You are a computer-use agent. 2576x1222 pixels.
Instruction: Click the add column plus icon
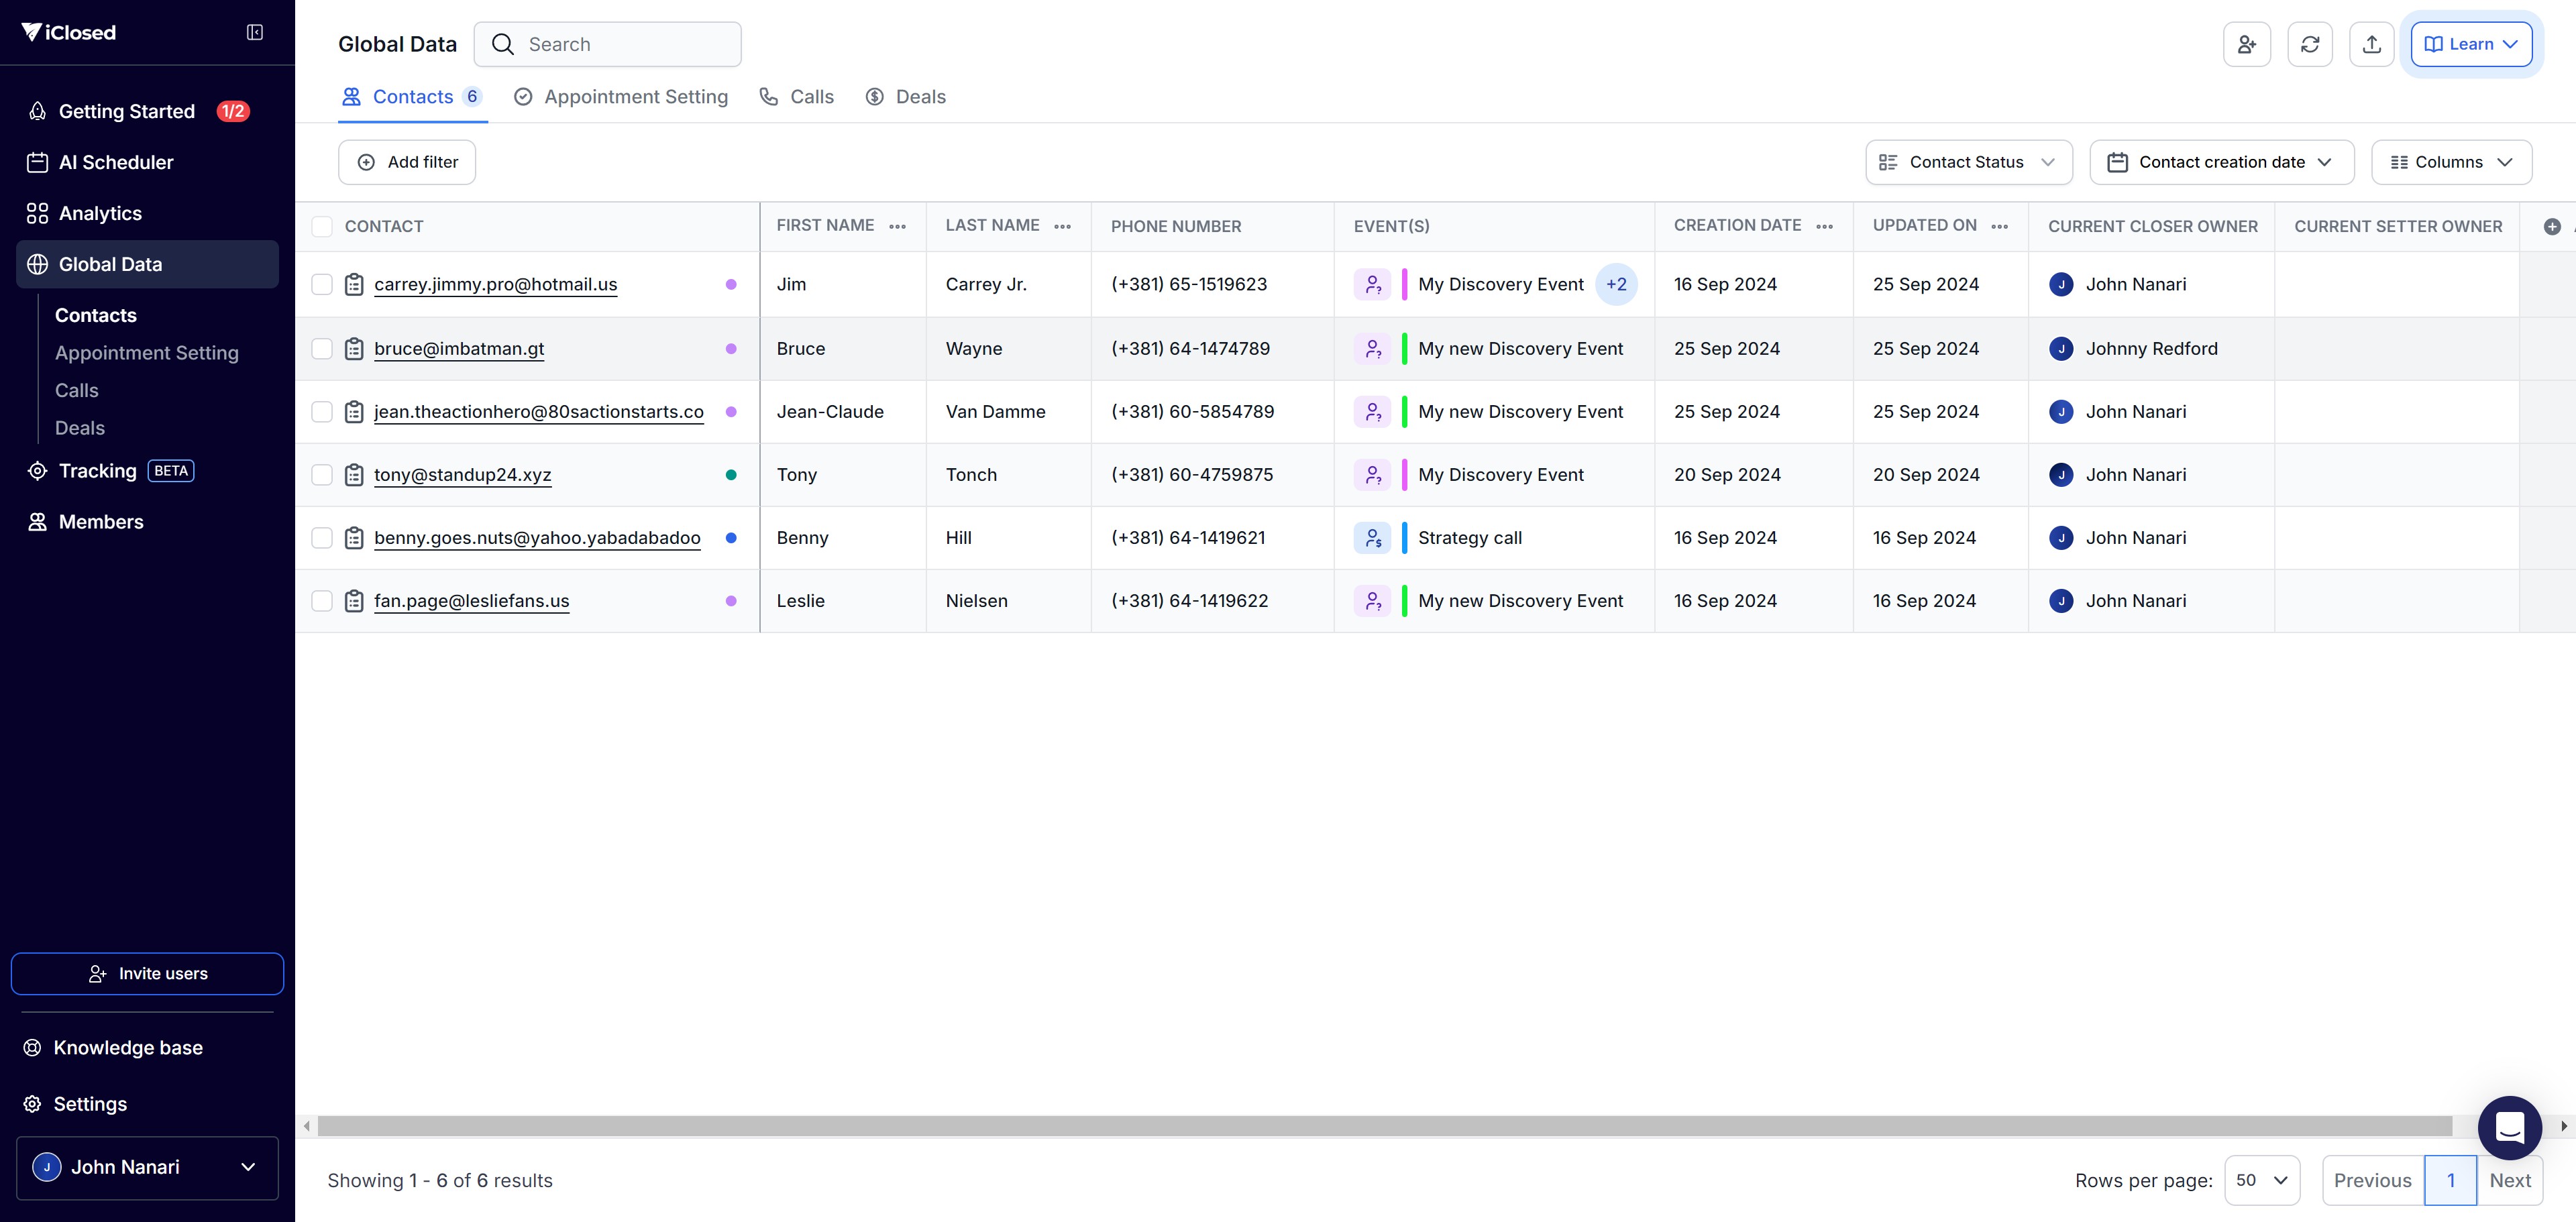pyautogui.click(x=2551, y=227)
